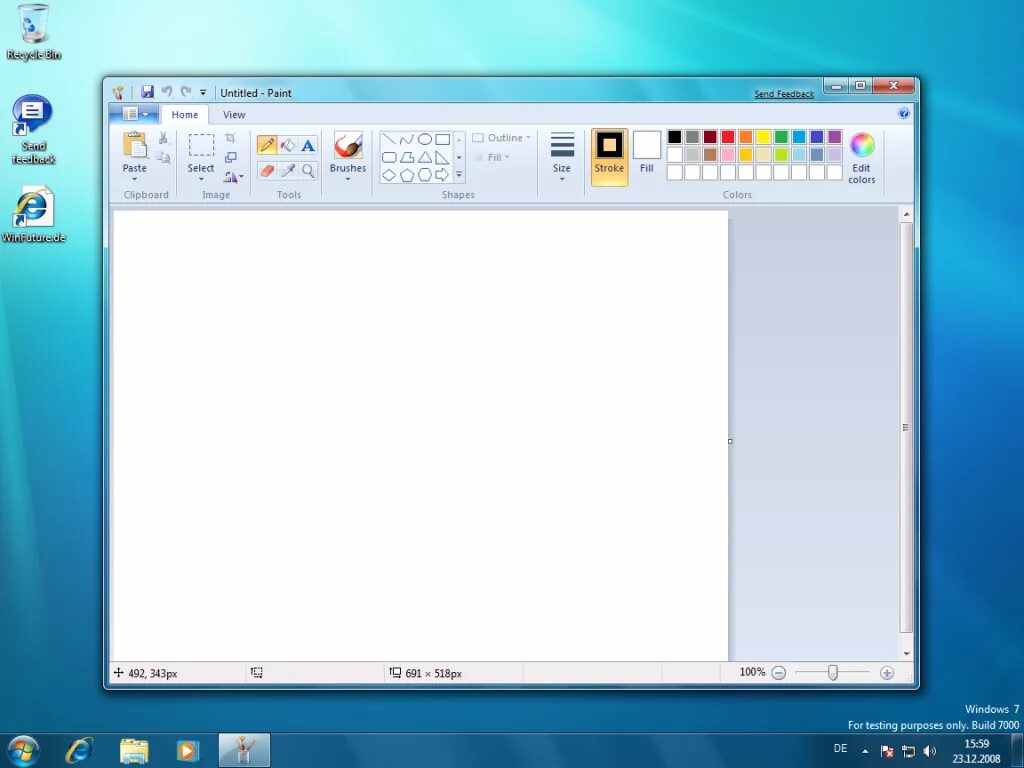This screenshot has width=1024, height=768.
Task: Choose the straight Line shape
Action: pyautogui.click(x=389, y=138)
